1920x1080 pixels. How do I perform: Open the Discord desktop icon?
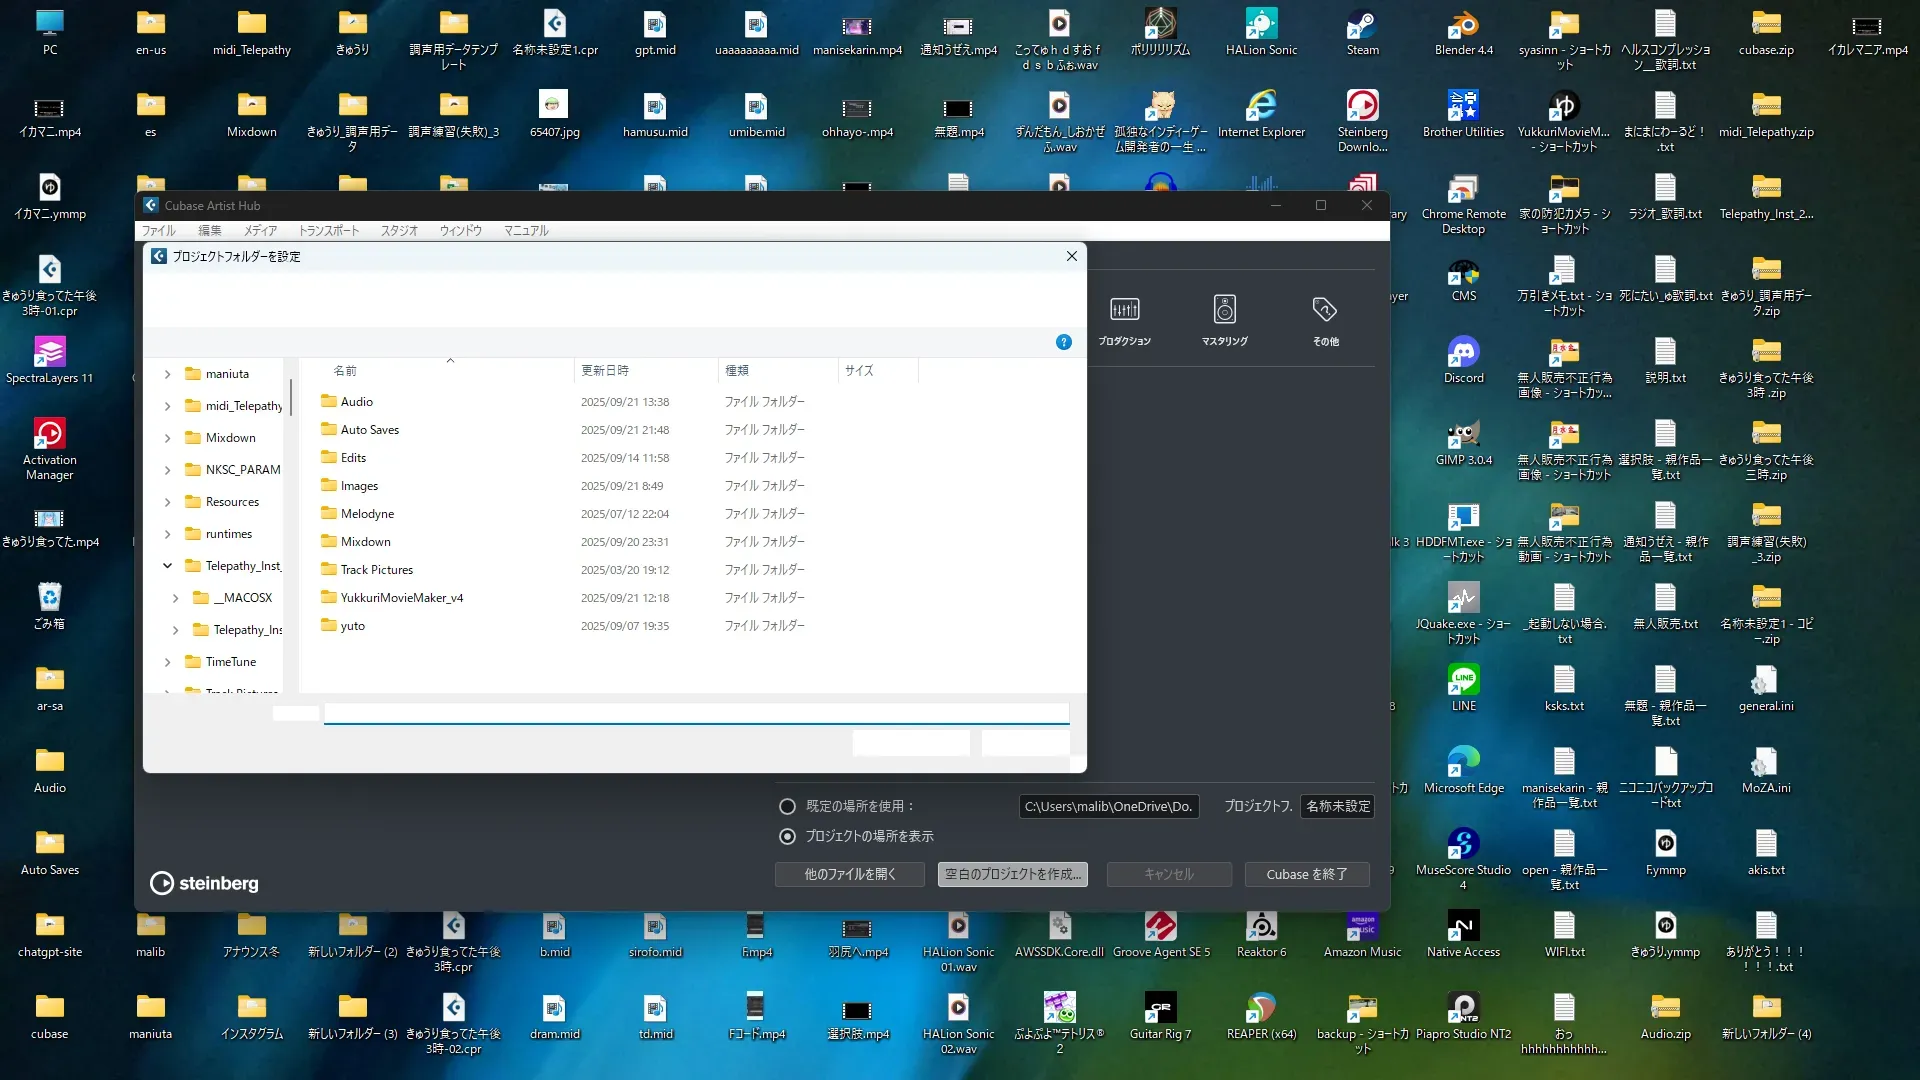click(x=1463, y=352)
